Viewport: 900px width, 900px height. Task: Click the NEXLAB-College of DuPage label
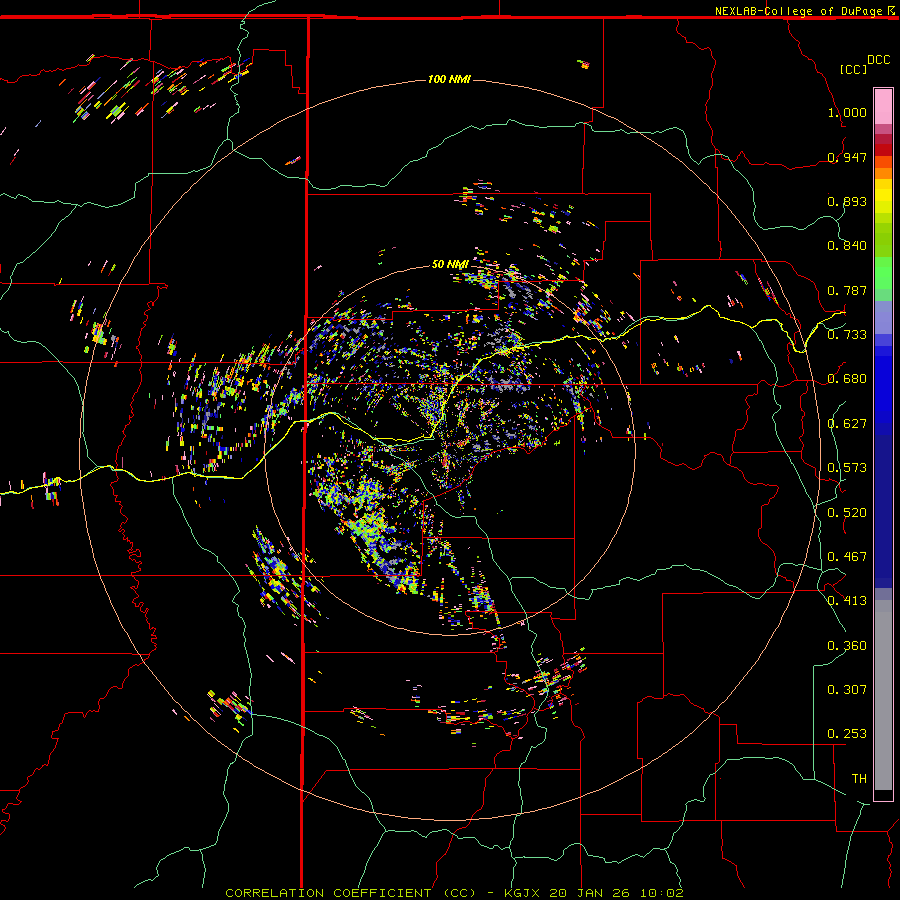(798, 11)
